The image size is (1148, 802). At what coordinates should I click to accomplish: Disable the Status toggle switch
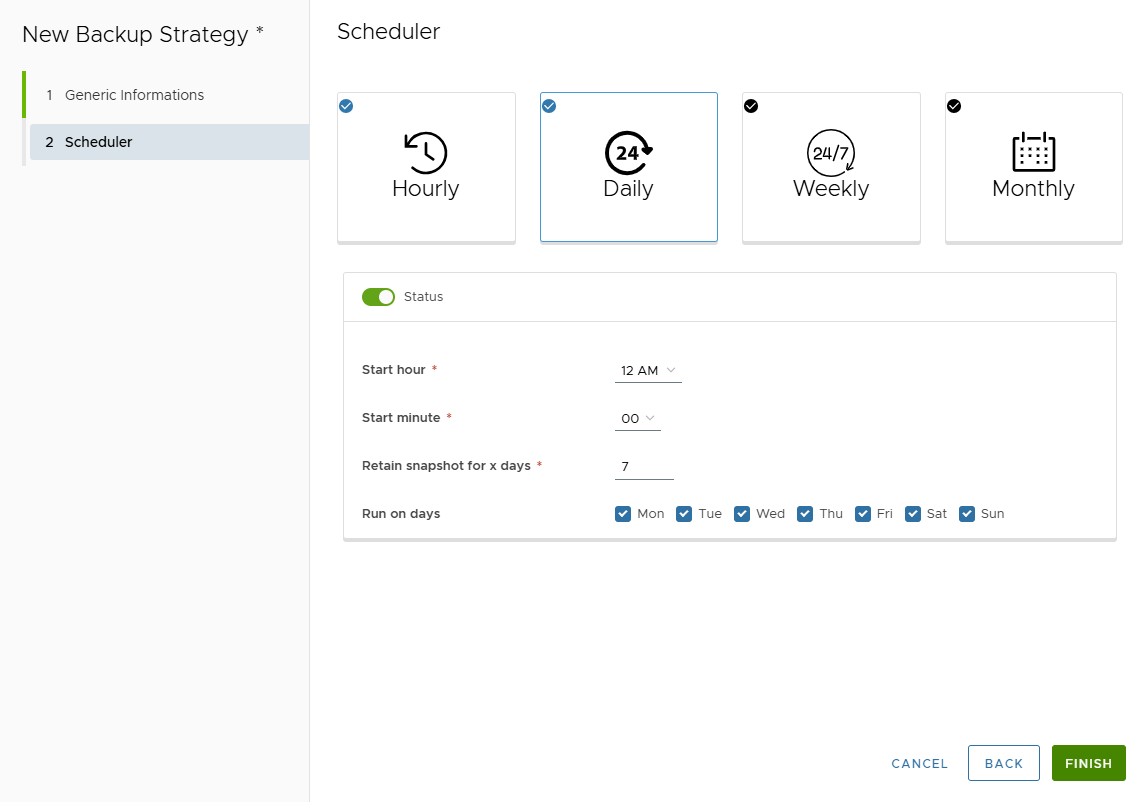[x=379, y=297]
